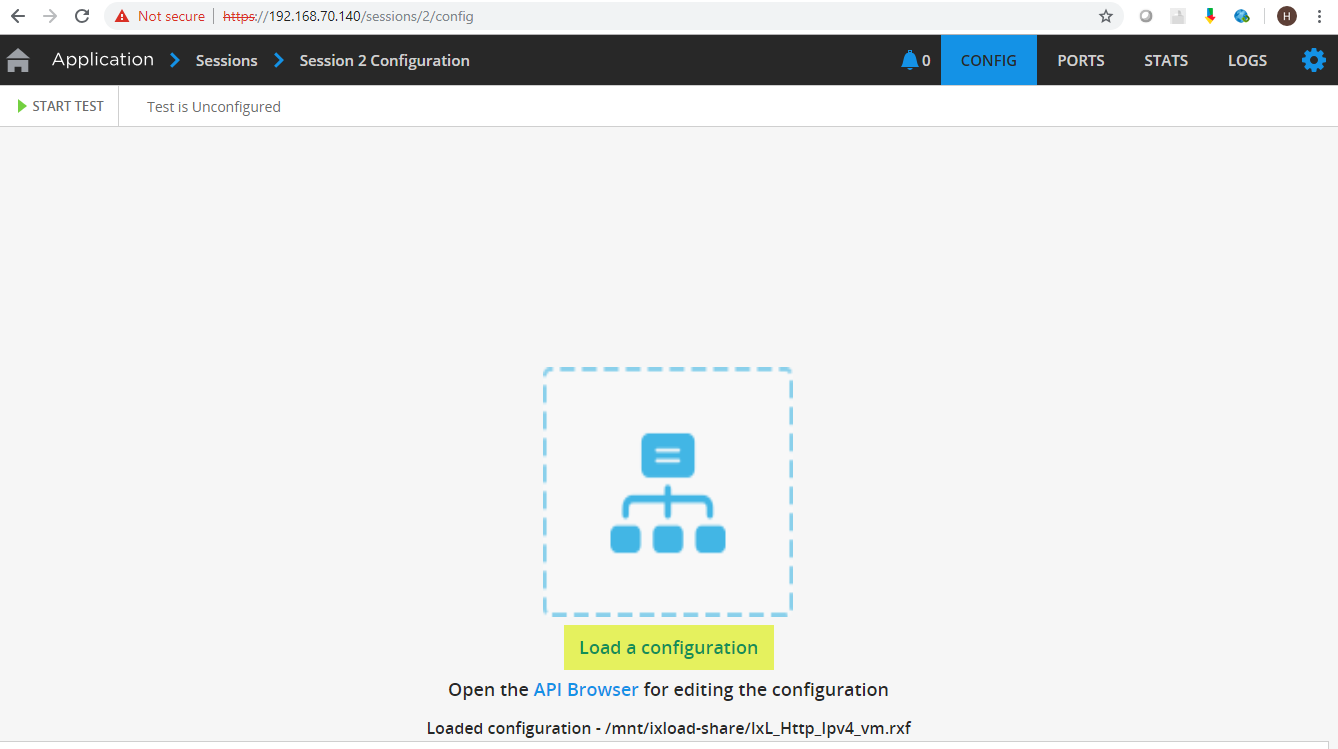Switch to the PORTS tab
The height and width of the screenshot is (749, 1338).
click(x=1080, y=61)
